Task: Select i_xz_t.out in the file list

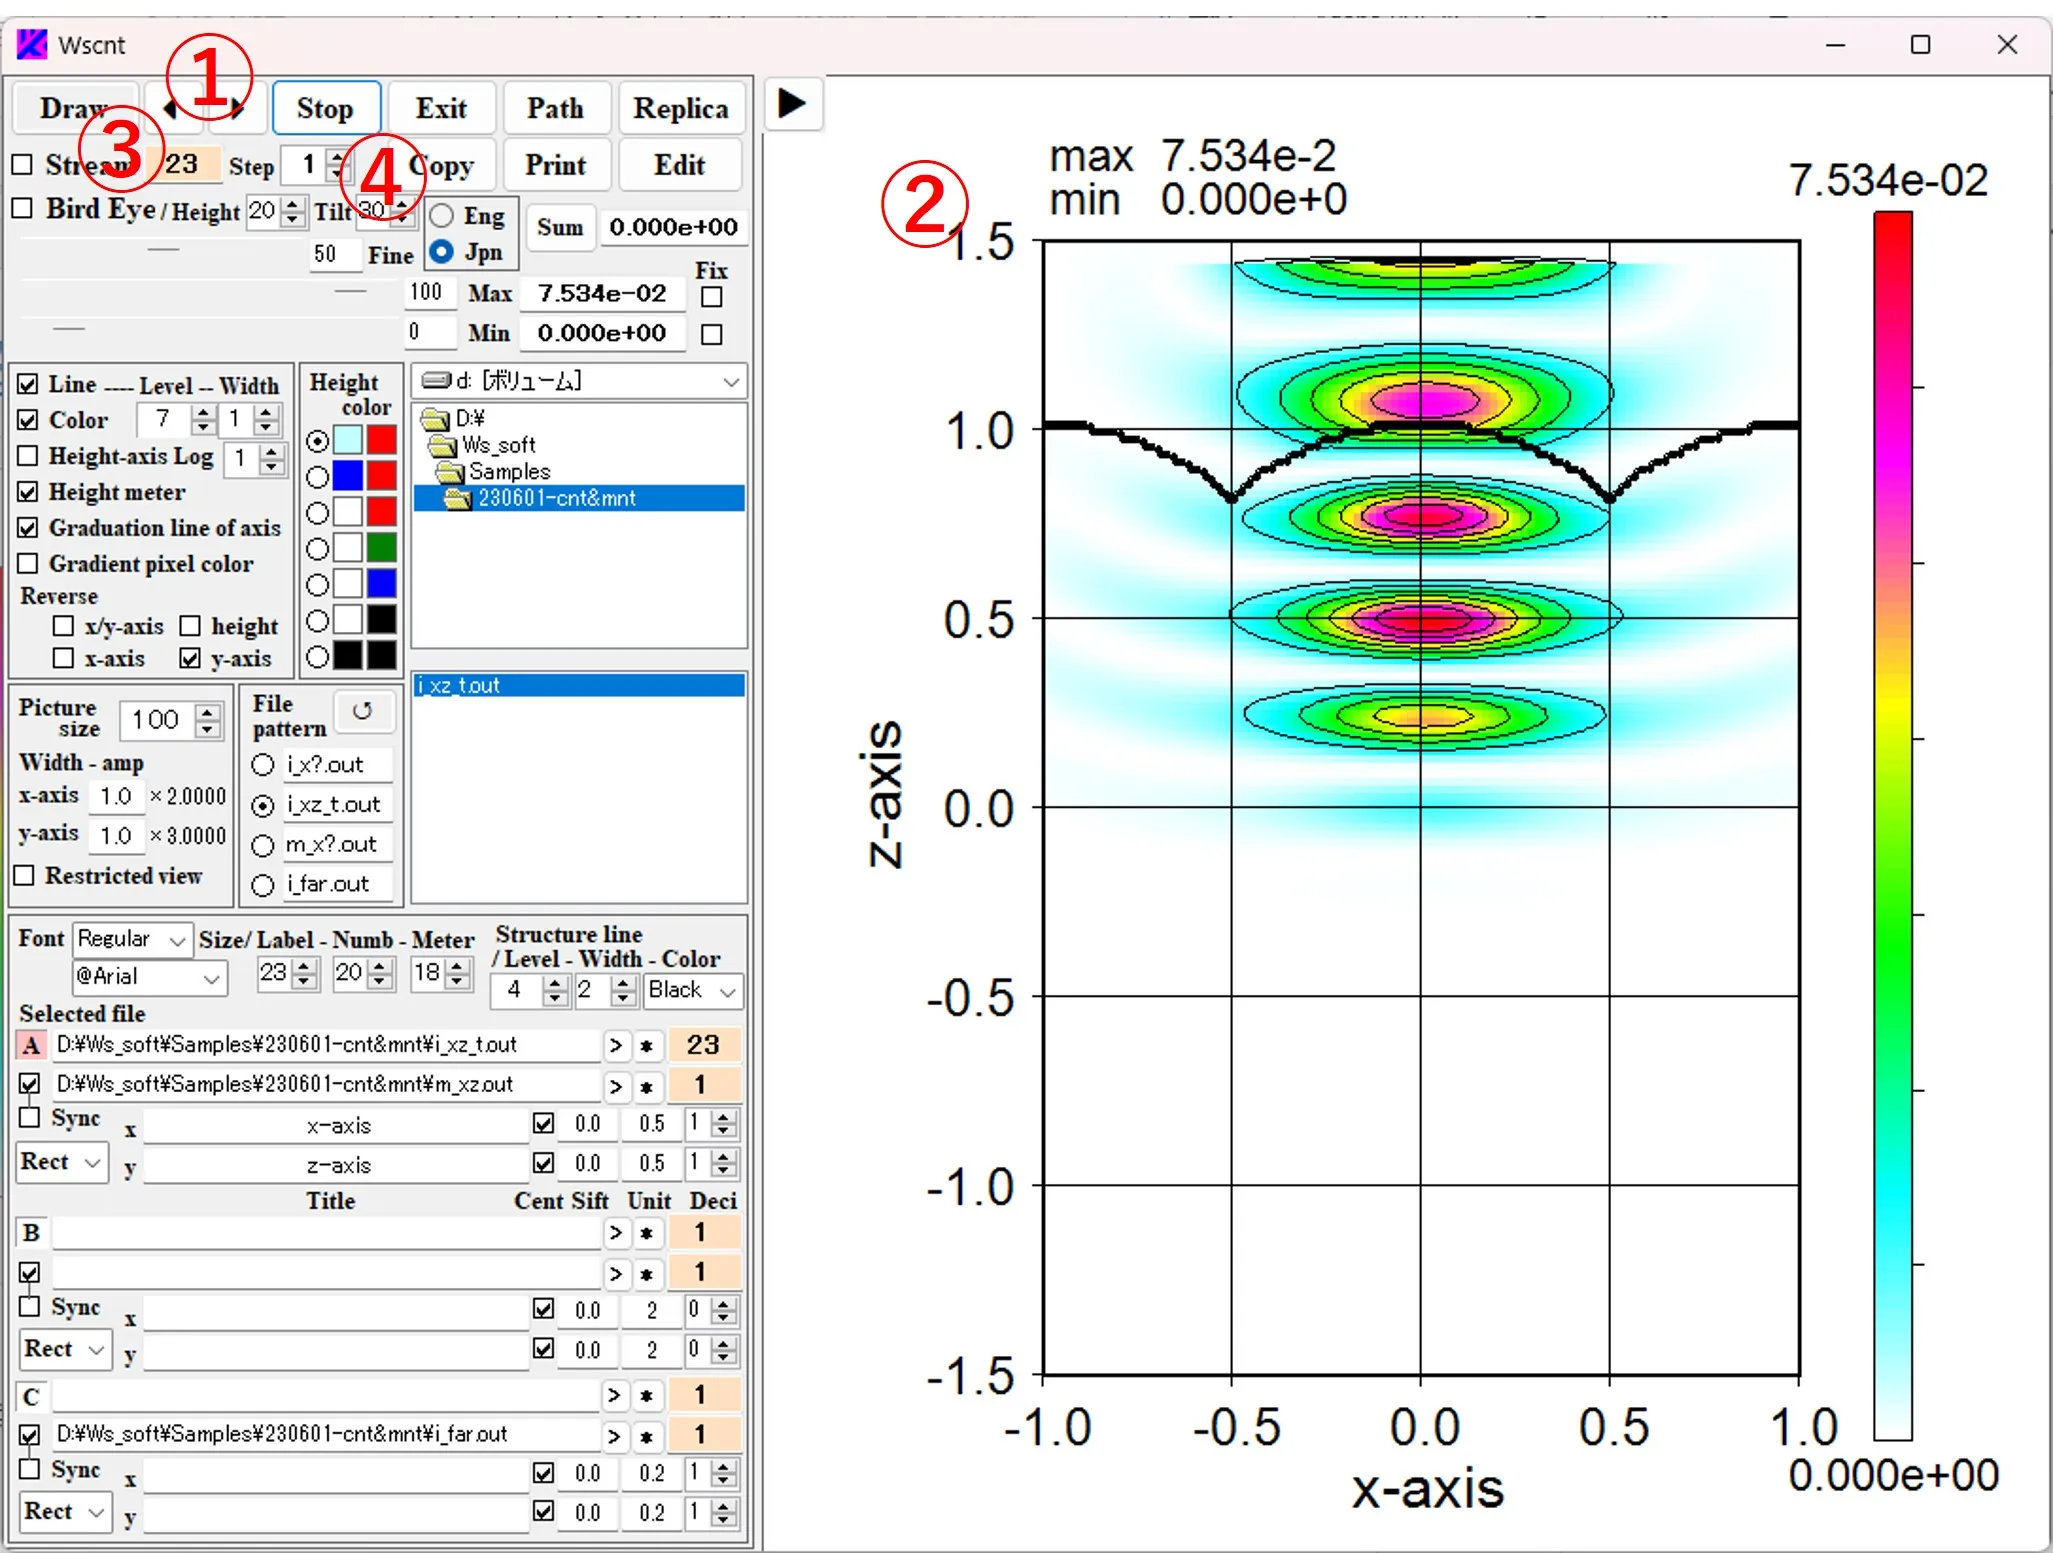Action: (579, 685)
